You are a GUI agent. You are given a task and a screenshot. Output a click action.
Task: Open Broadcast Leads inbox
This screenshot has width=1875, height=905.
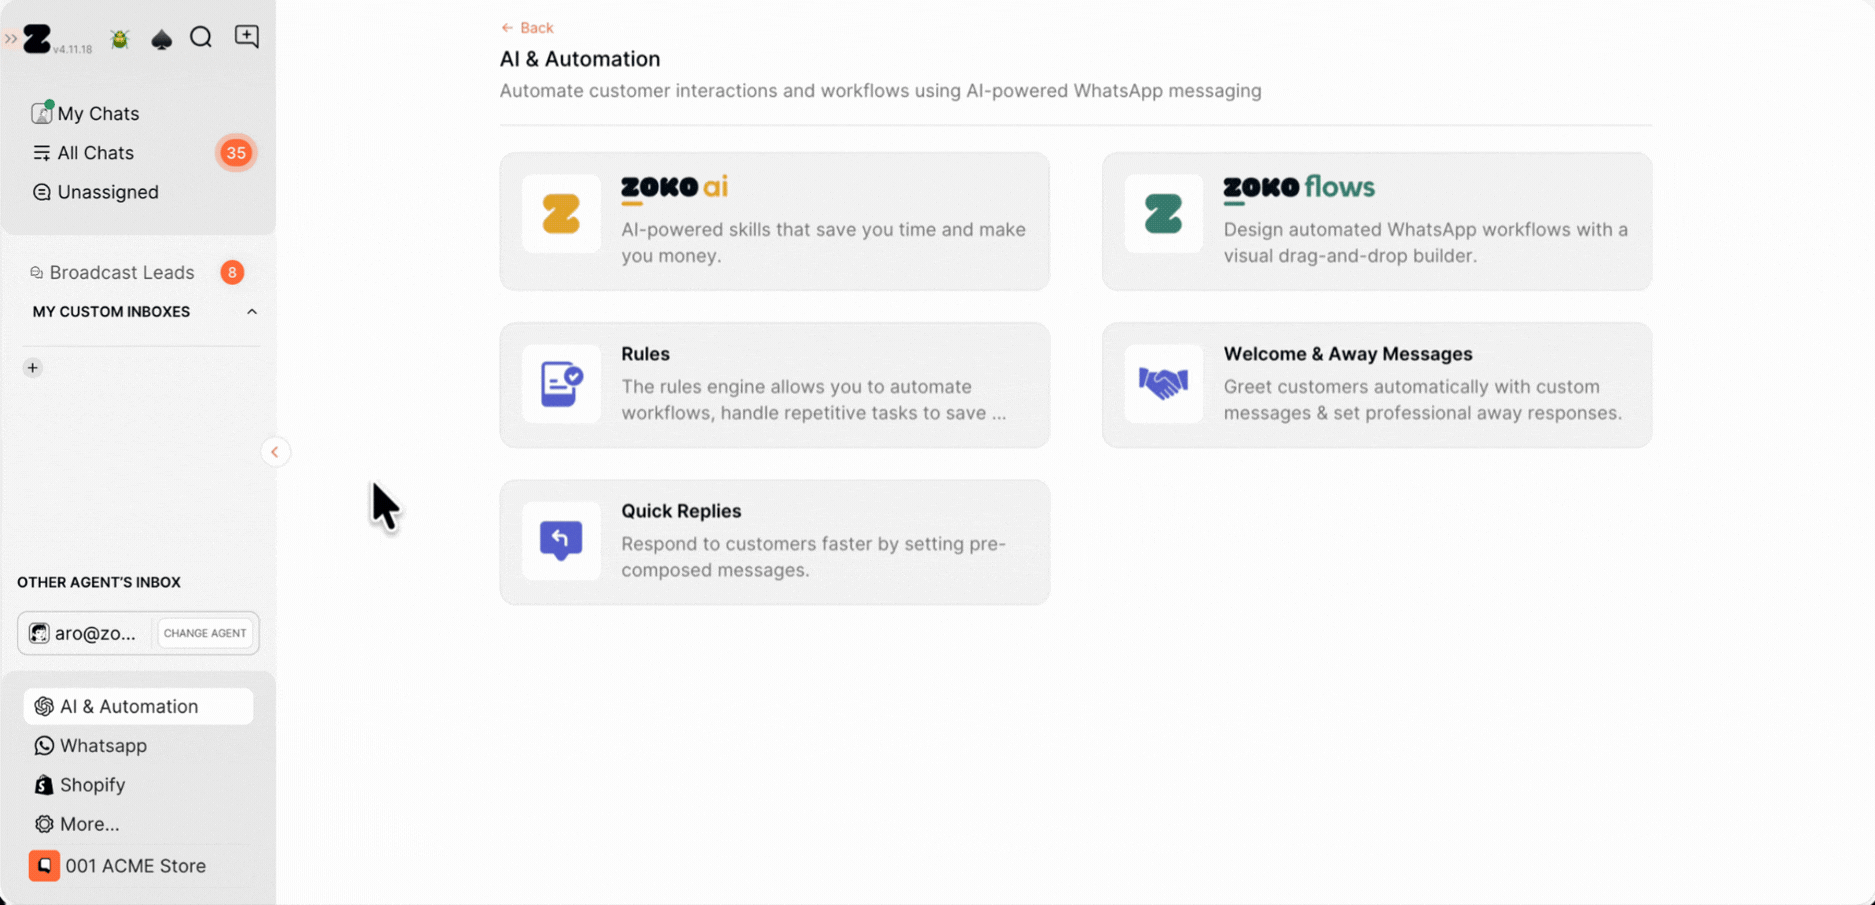(x=122, y=272)
